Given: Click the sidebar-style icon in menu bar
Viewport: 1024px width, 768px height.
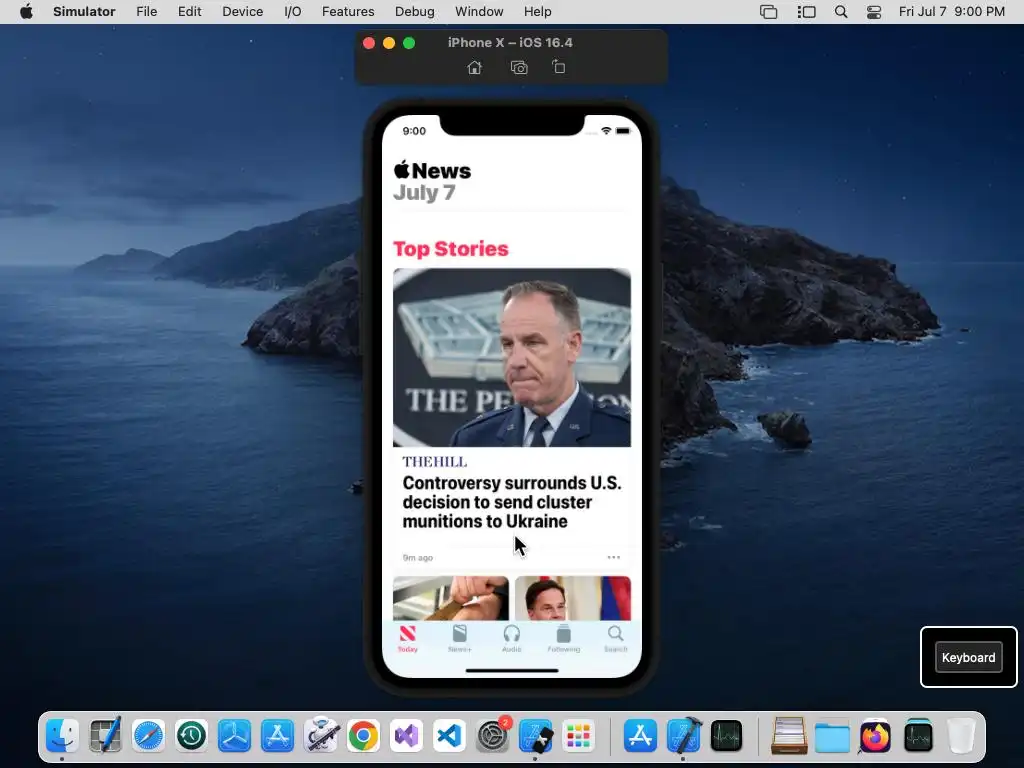Looking at the screenshot, I should (x=807, y=12).
